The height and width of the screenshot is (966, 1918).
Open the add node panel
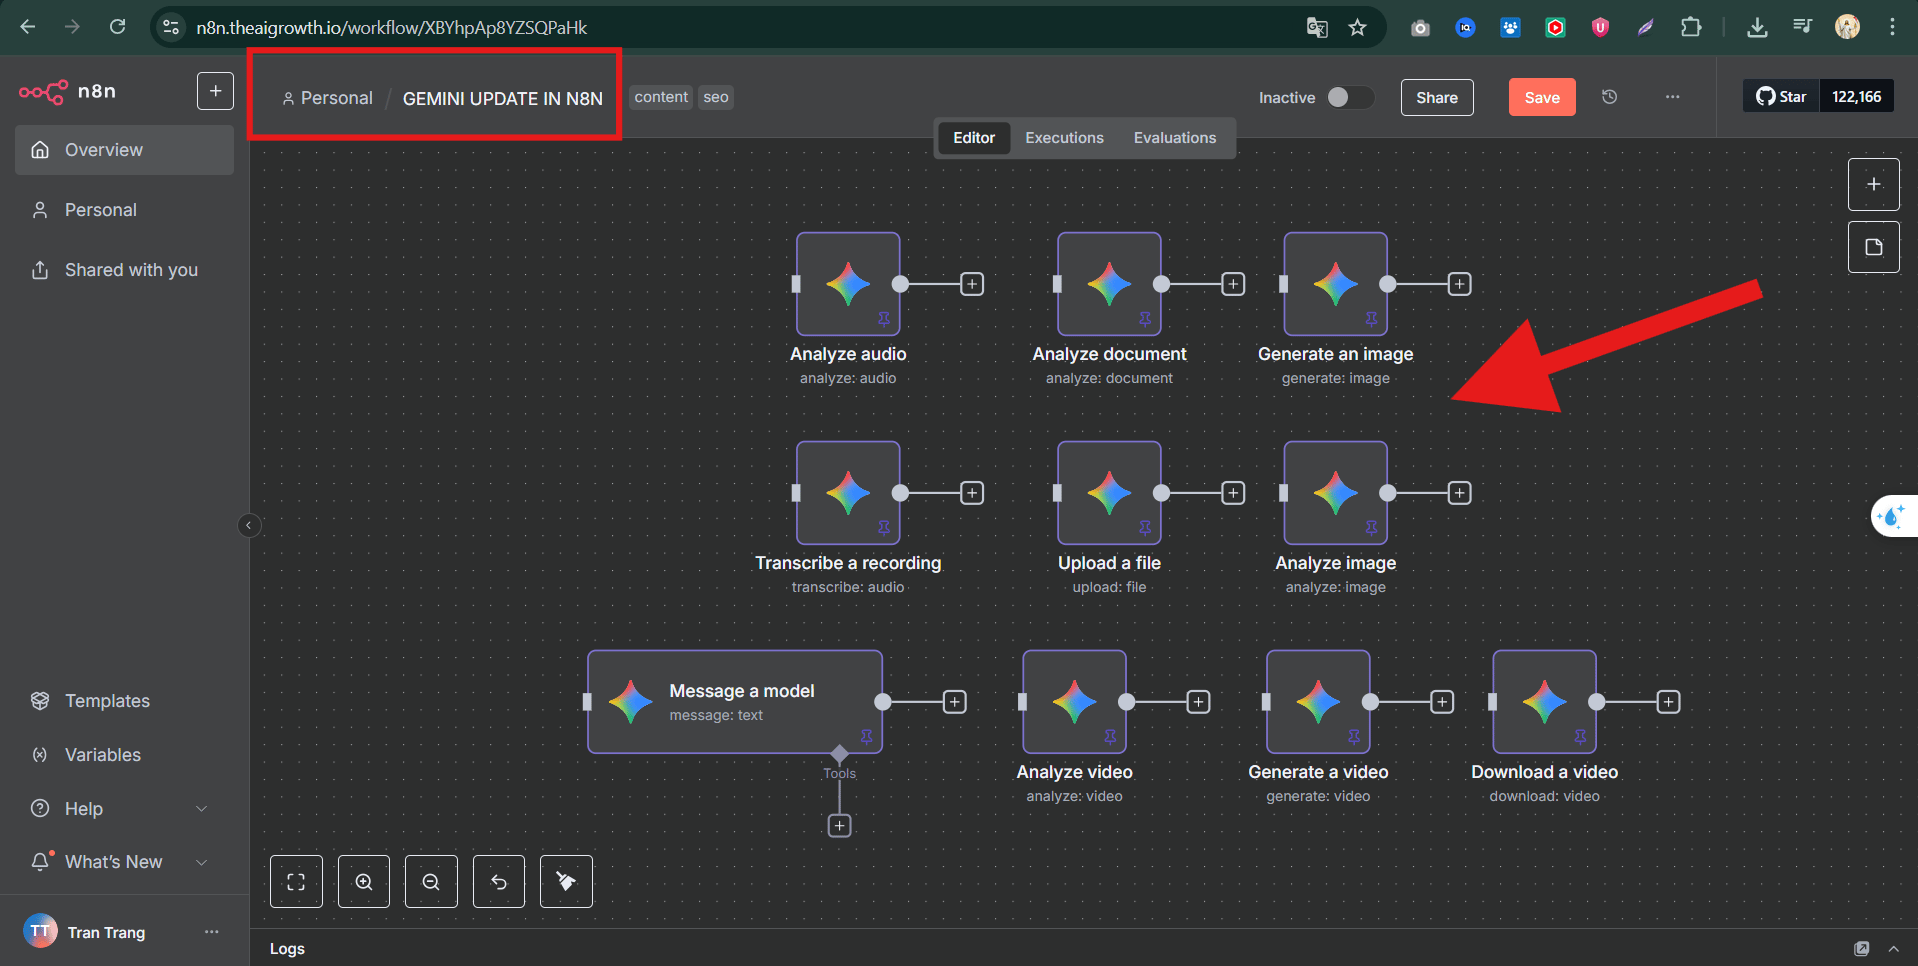(1873, 184)
